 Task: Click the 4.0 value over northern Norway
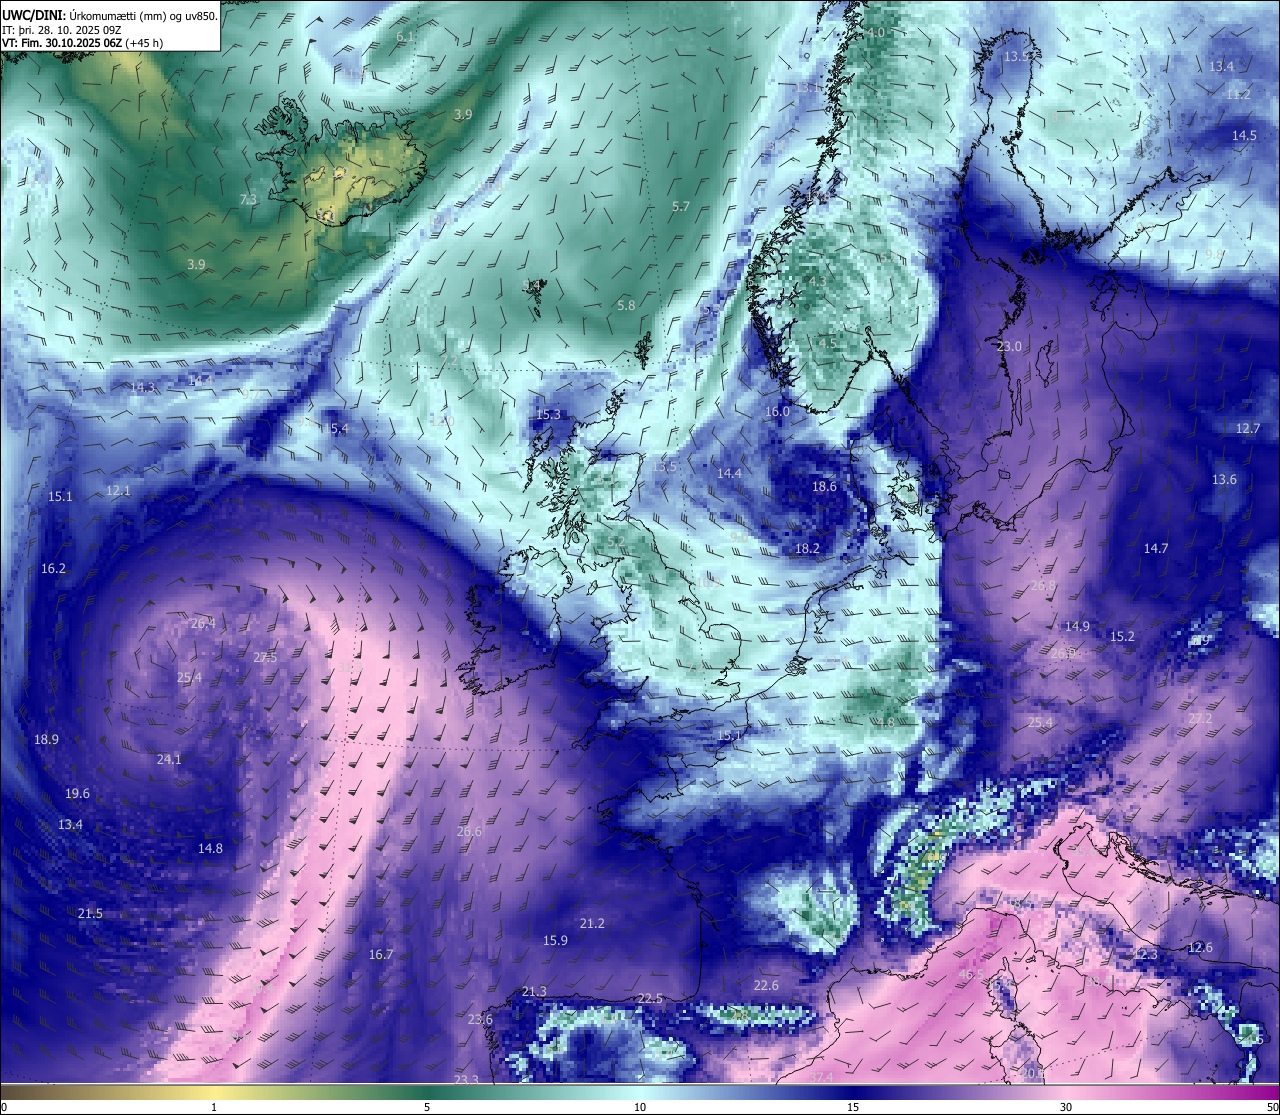876,33
